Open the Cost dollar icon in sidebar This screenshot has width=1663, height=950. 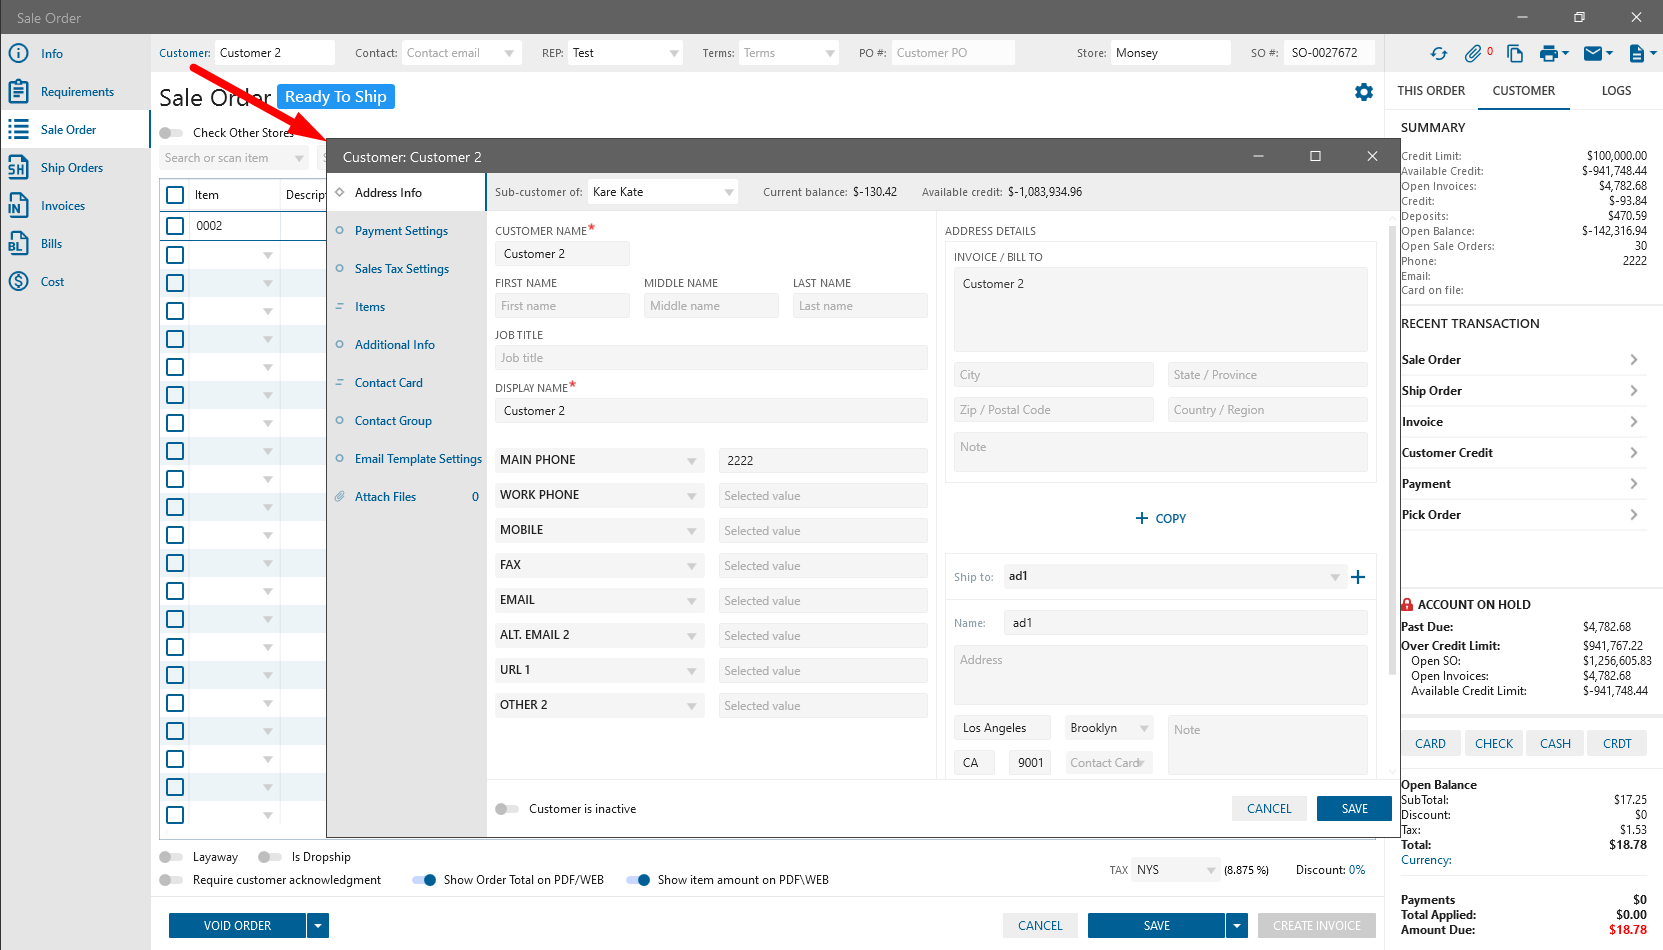coord(18,281)
